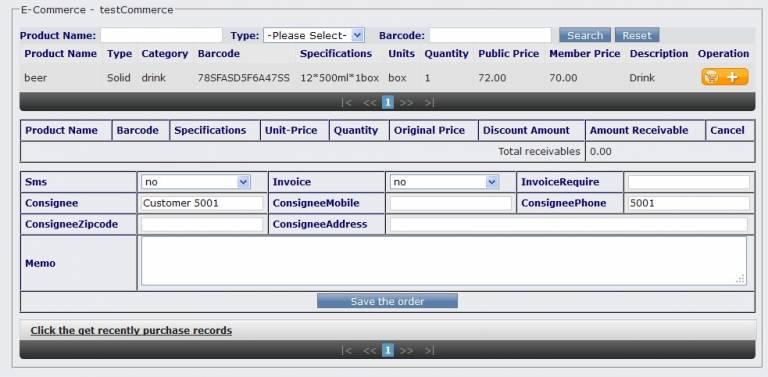
Task: Click the member price 70.00
Action: [x=563, y=77]
